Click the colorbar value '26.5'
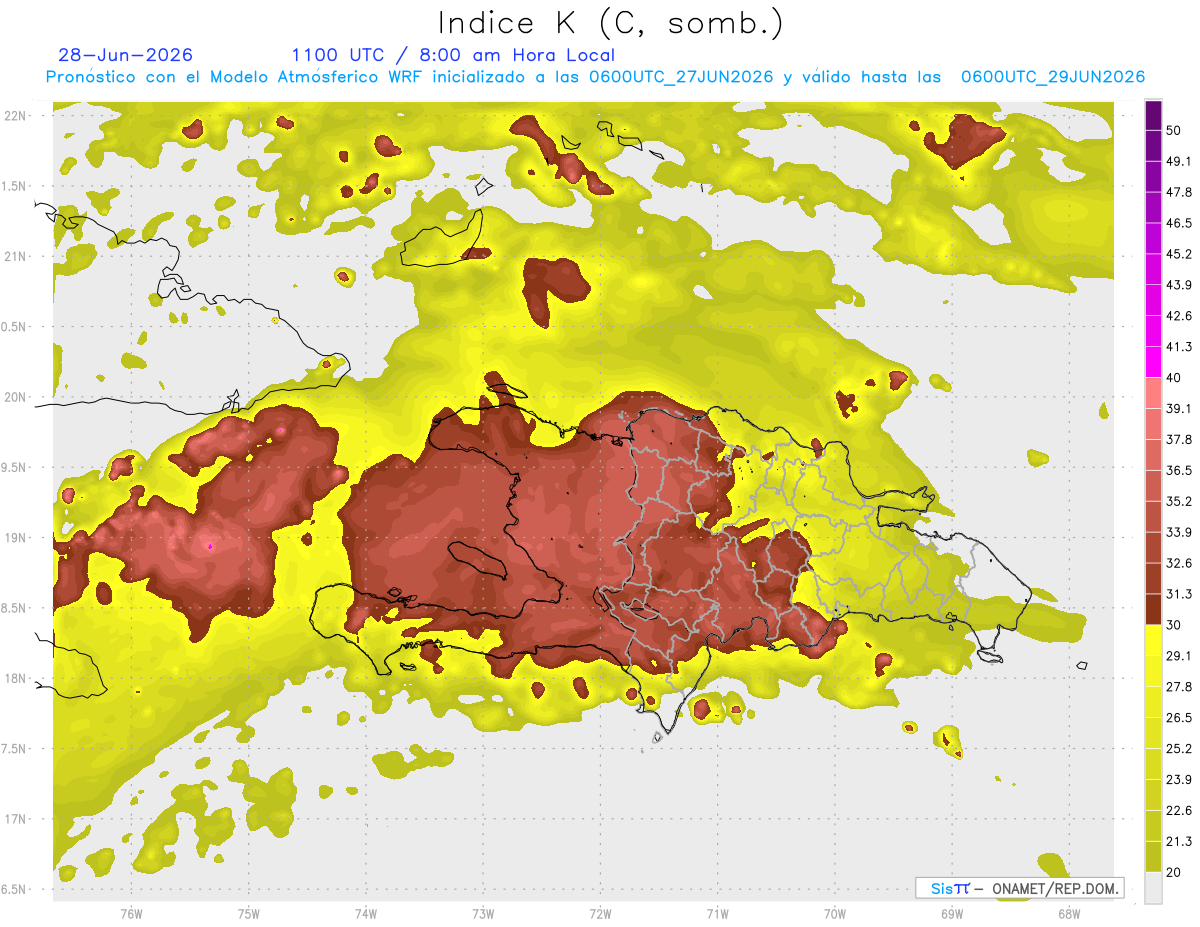Image resolution: width=1200 pixels, height=927 pixels. [x=1179, y=717]
